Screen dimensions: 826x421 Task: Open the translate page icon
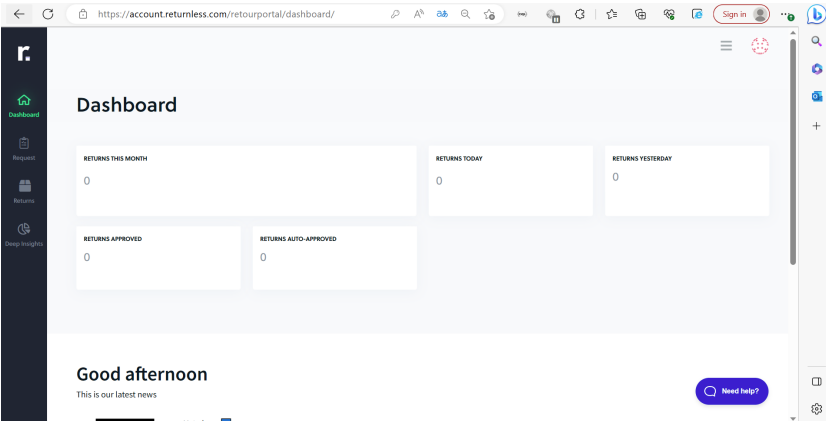(442, 14)
